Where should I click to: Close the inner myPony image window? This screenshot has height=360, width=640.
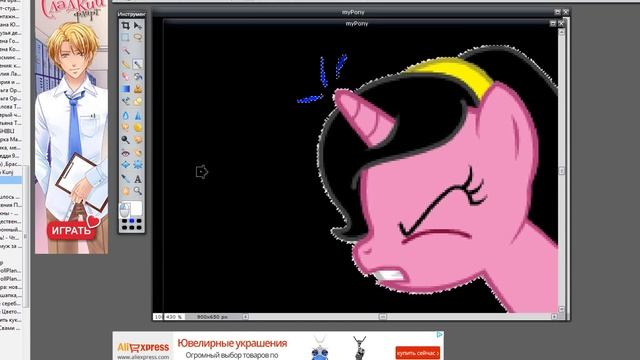561,24
